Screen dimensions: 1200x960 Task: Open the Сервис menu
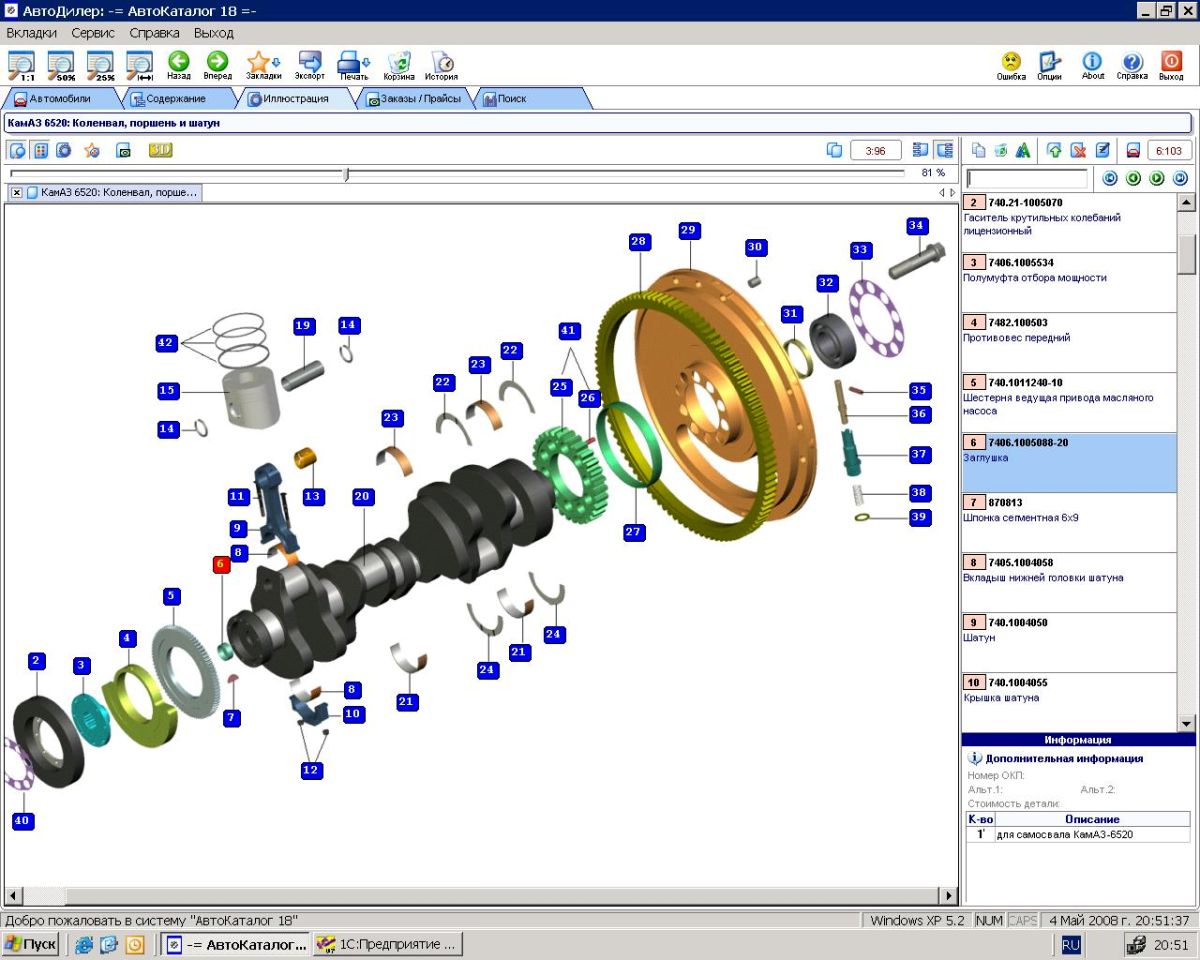[93, 33]
